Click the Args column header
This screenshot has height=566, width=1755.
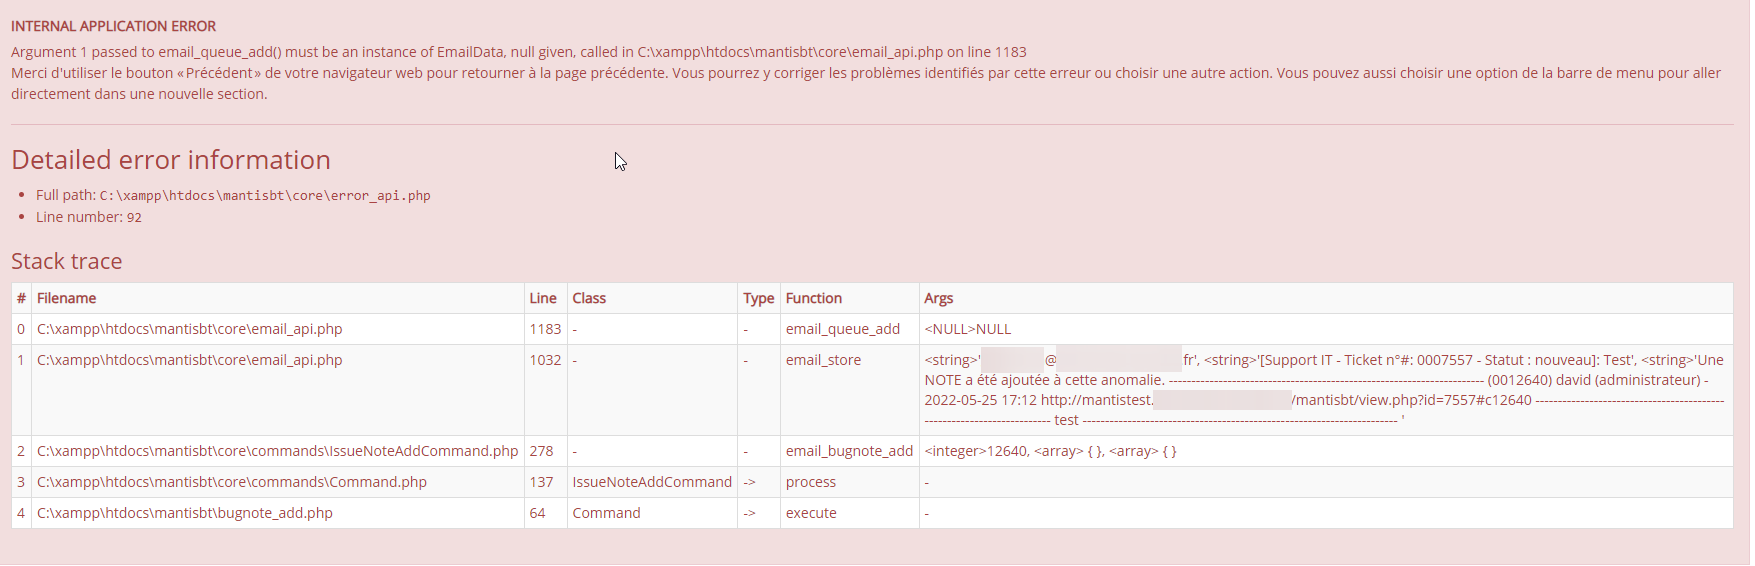click(938, 298)
